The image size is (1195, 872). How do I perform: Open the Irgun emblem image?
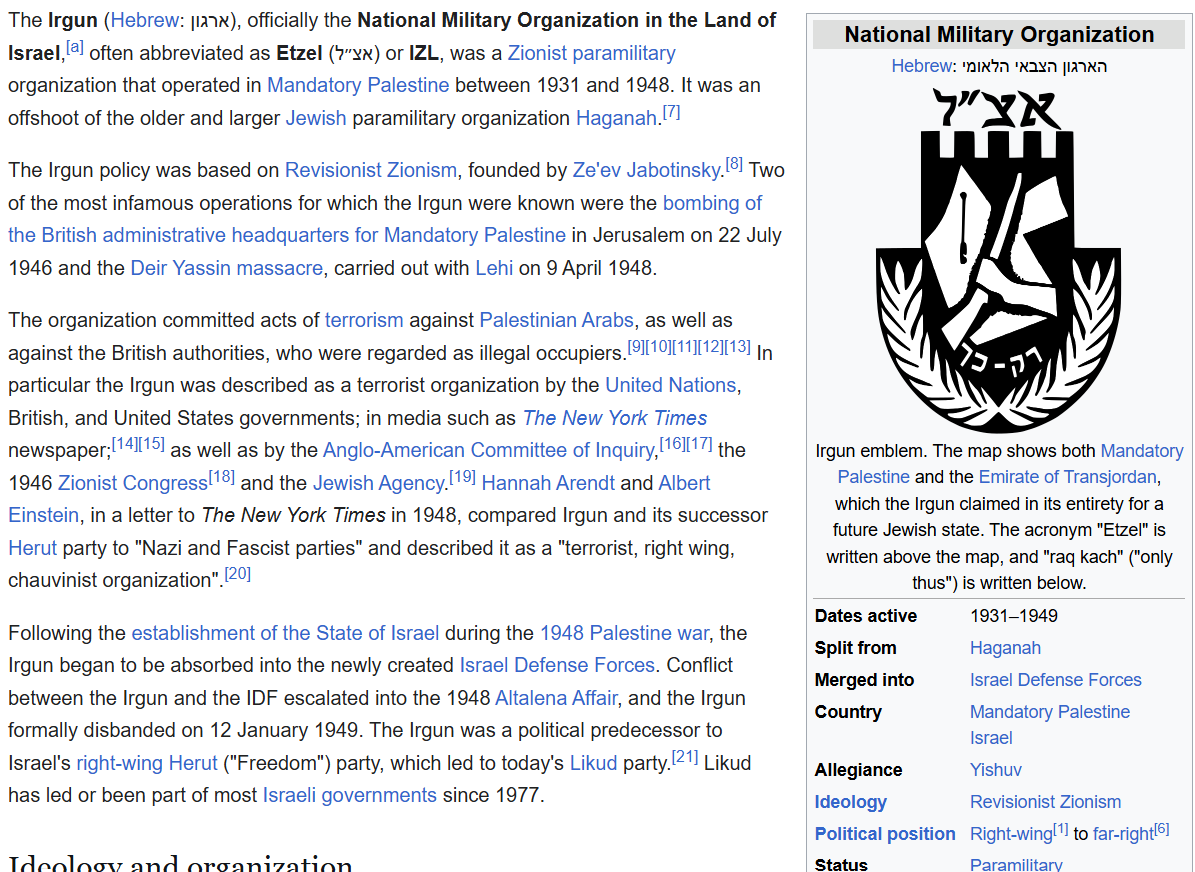point(998,259)
